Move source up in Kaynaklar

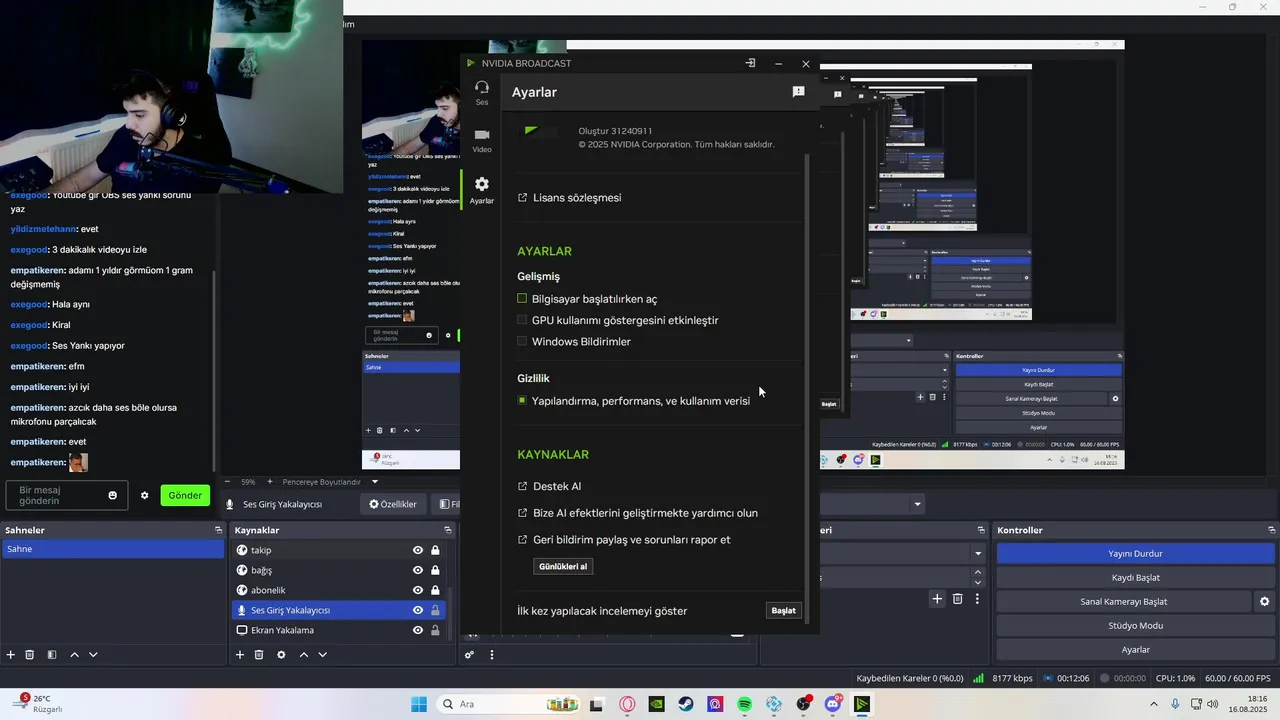[304, 655]
